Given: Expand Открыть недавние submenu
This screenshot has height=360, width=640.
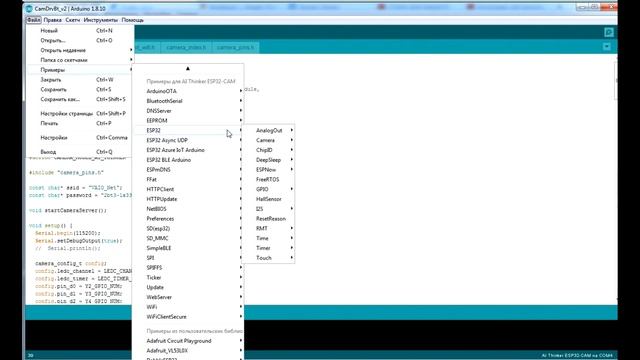Looking at the screenshot, I should (x=80, y=50).
